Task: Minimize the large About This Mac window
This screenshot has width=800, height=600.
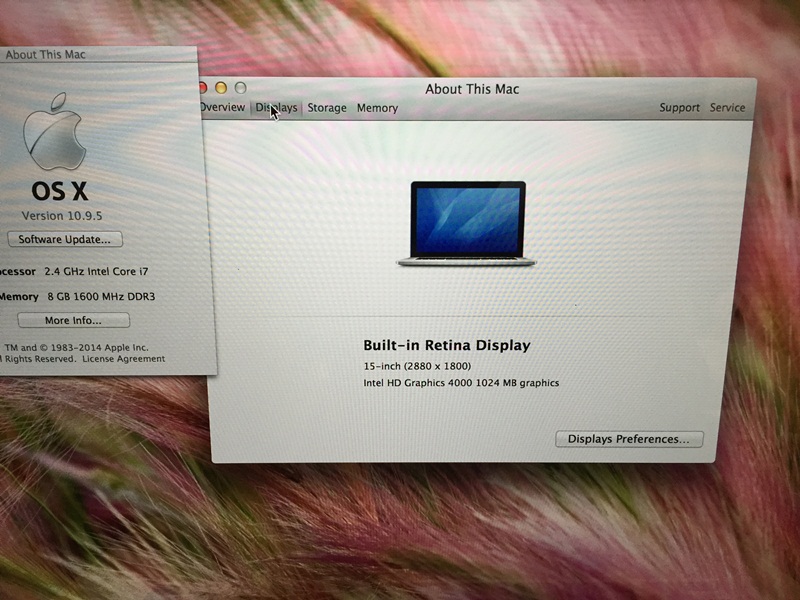Action: [x=221, y=88]
